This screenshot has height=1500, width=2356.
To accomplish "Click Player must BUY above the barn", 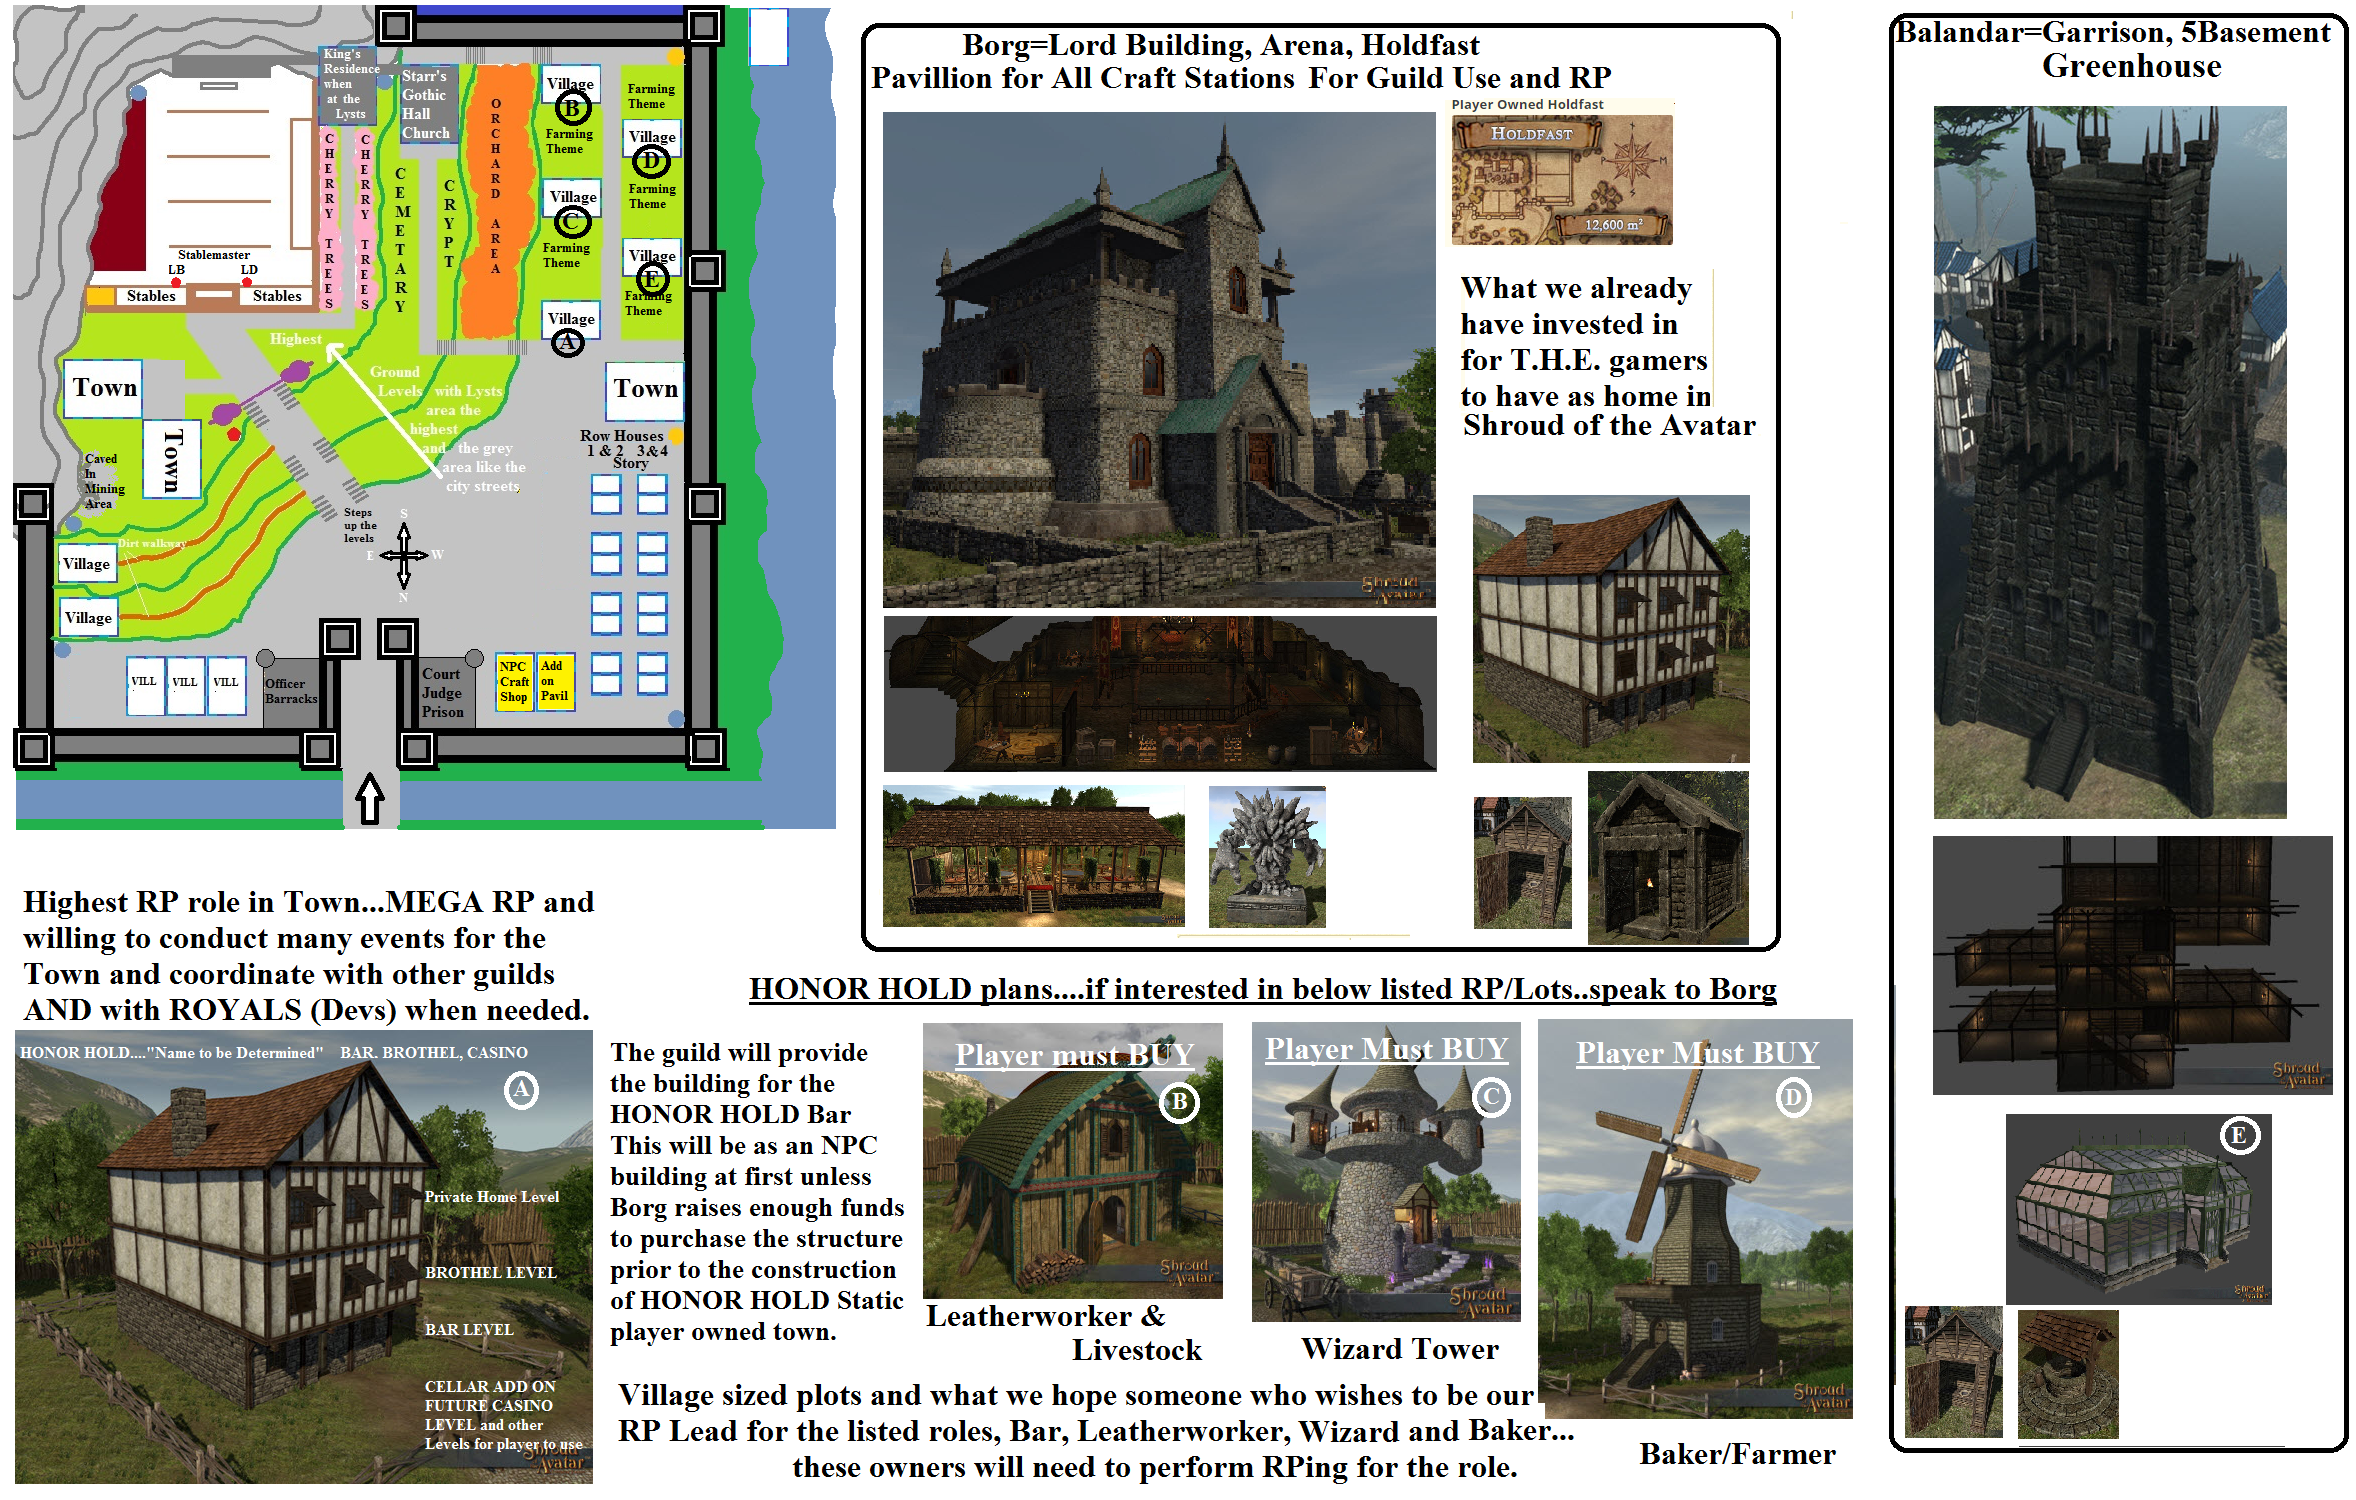I will tap(1074, 1055).
